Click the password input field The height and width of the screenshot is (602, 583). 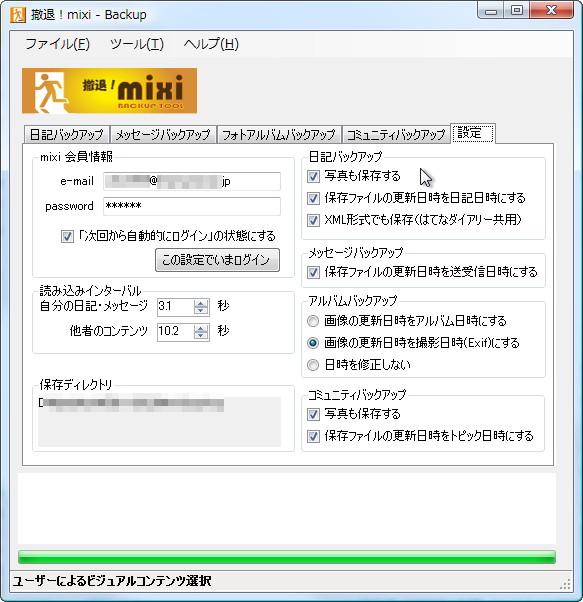[x=192, y=206]
